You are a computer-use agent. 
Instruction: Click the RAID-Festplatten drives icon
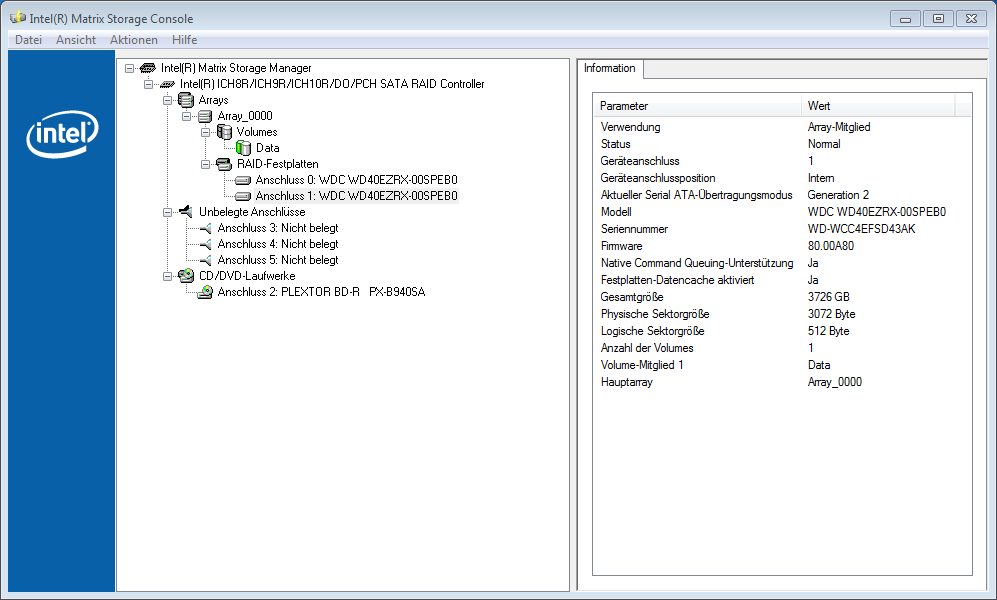click(x=224, y=164)
